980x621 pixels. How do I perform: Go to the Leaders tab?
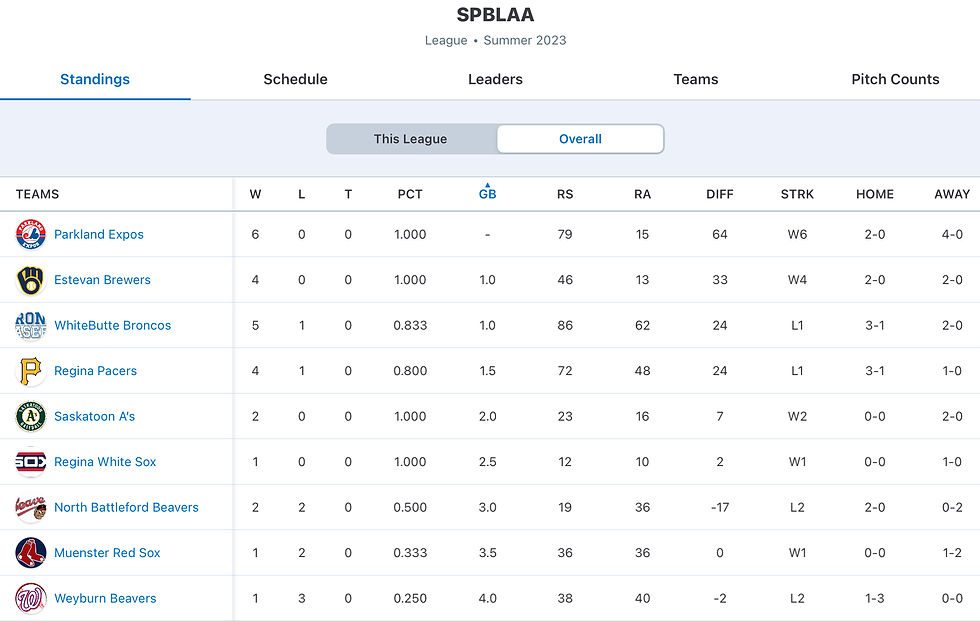(x=495, y=79)
